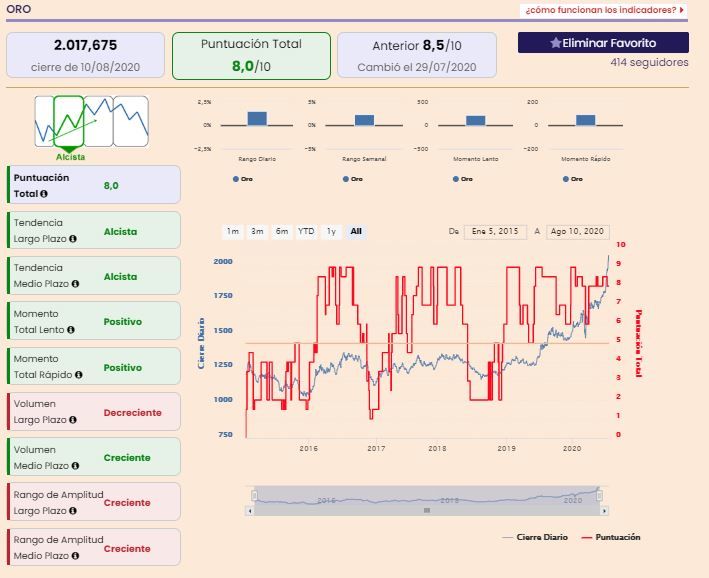Click the start date field Ene 5, 2015
This screenshot has height=578, width=709.
pyautogui.click(x=495, y=232)
